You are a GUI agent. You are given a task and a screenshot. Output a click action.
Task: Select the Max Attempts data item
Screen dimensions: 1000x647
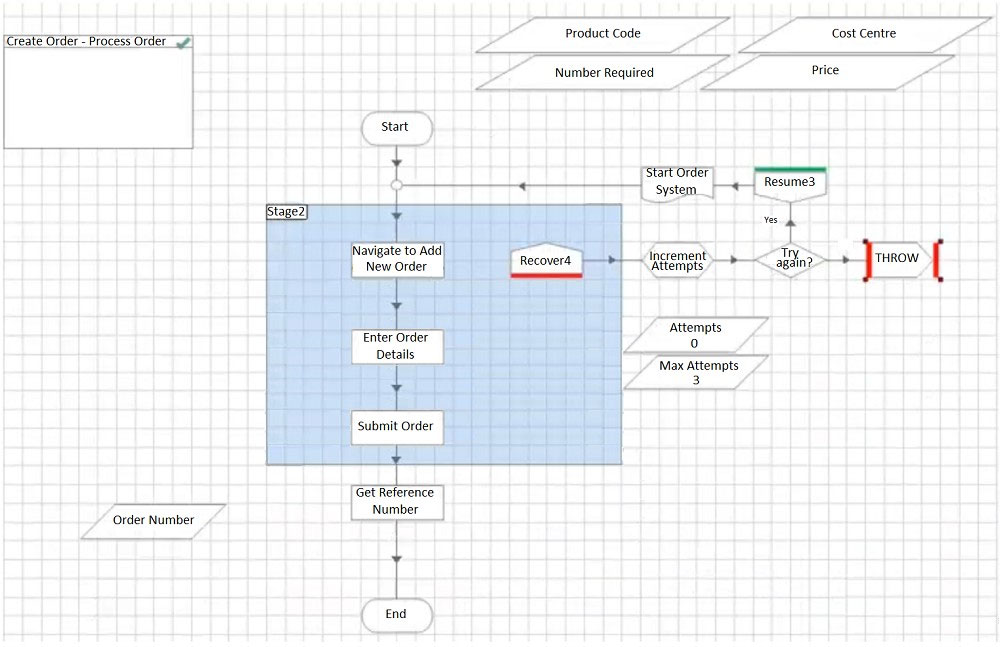coord(696,372)
